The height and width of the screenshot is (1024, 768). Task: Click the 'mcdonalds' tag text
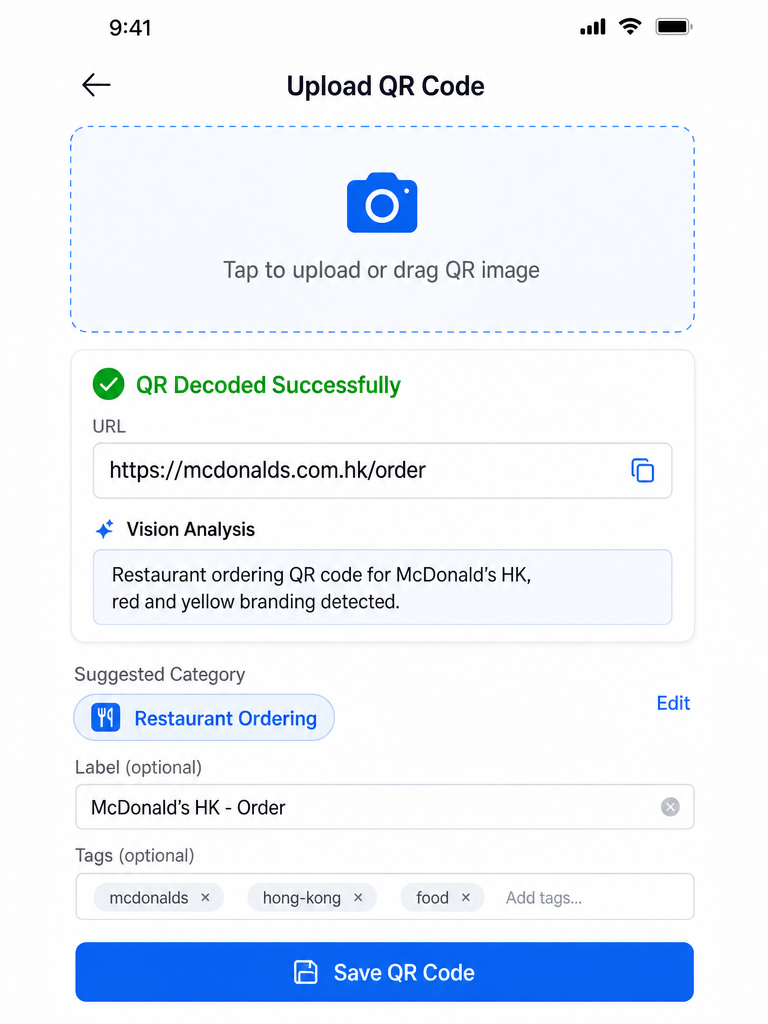point(149,898)
